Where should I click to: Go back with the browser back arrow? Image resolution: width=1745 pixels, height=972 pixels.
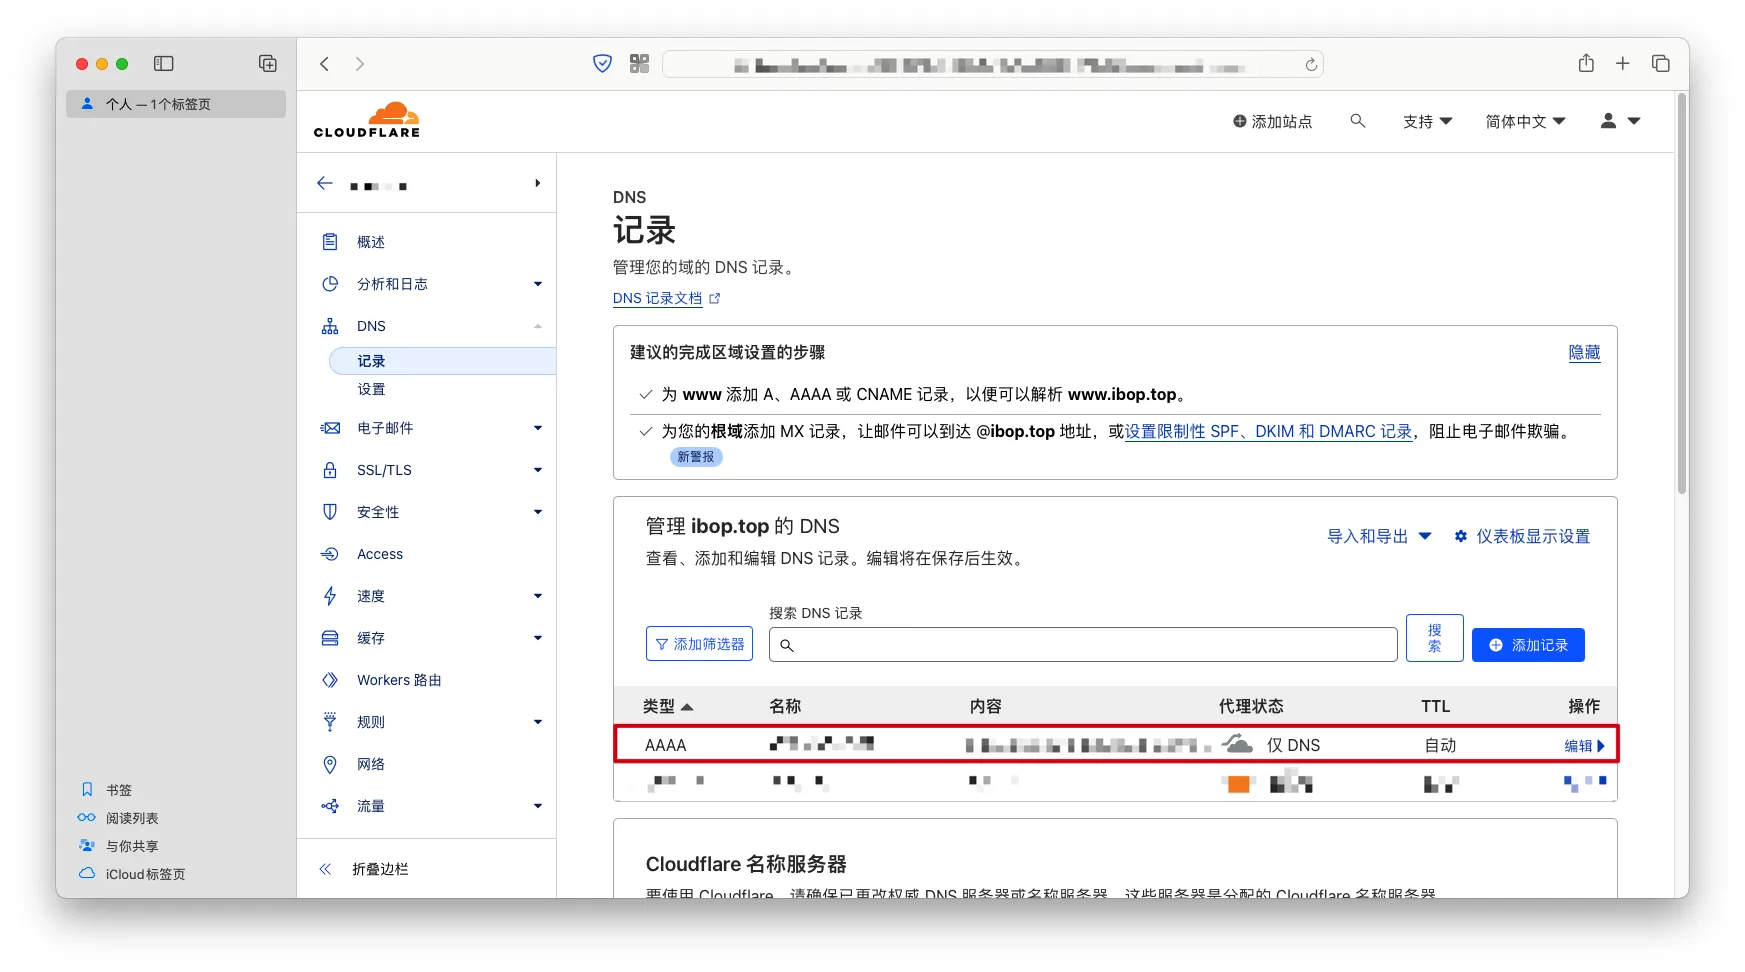click(325, 64)
